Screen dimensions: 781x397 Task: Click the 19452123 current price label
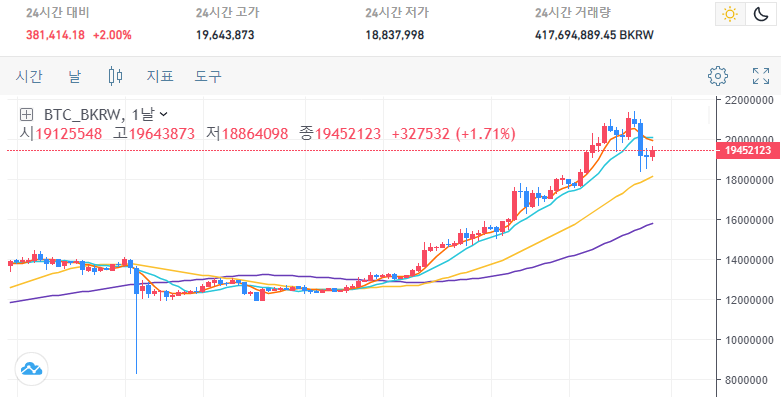(x=748, y=150)
